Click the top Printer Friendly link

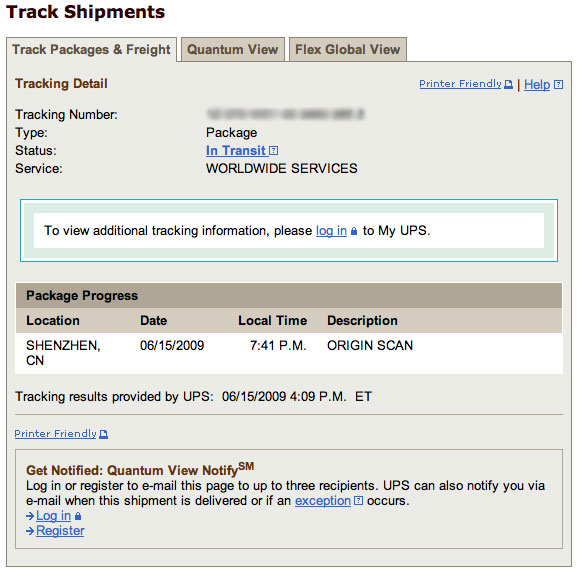point(460,84)
